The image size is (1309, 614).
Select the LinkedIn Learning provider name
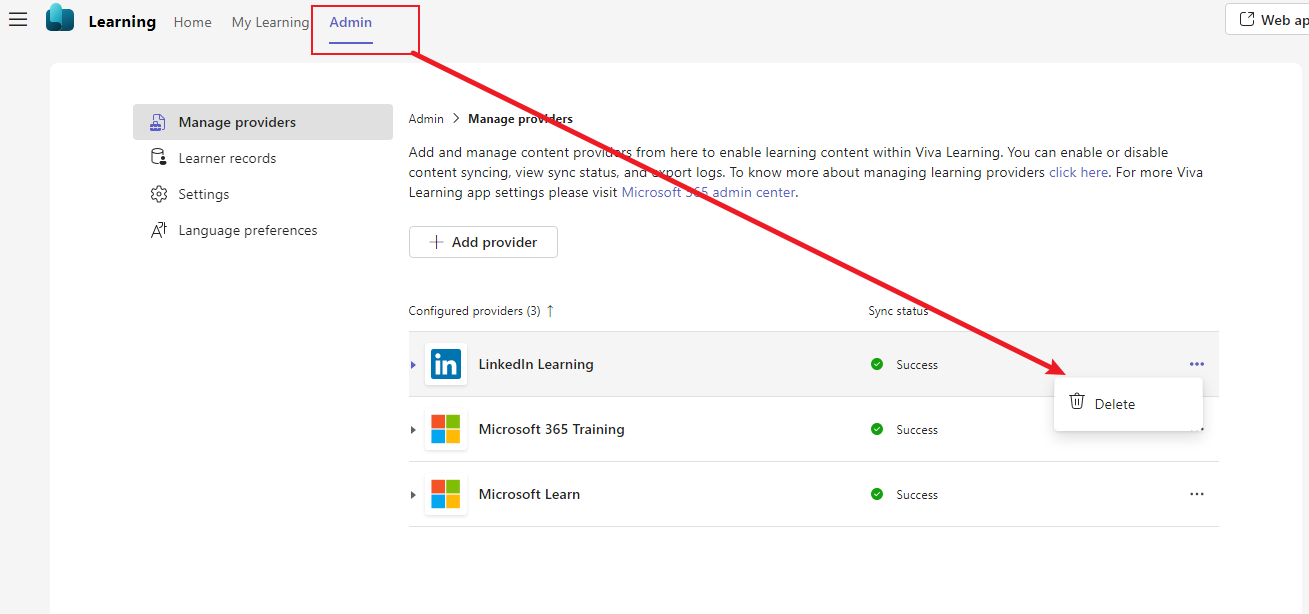[x=536, y=364]
